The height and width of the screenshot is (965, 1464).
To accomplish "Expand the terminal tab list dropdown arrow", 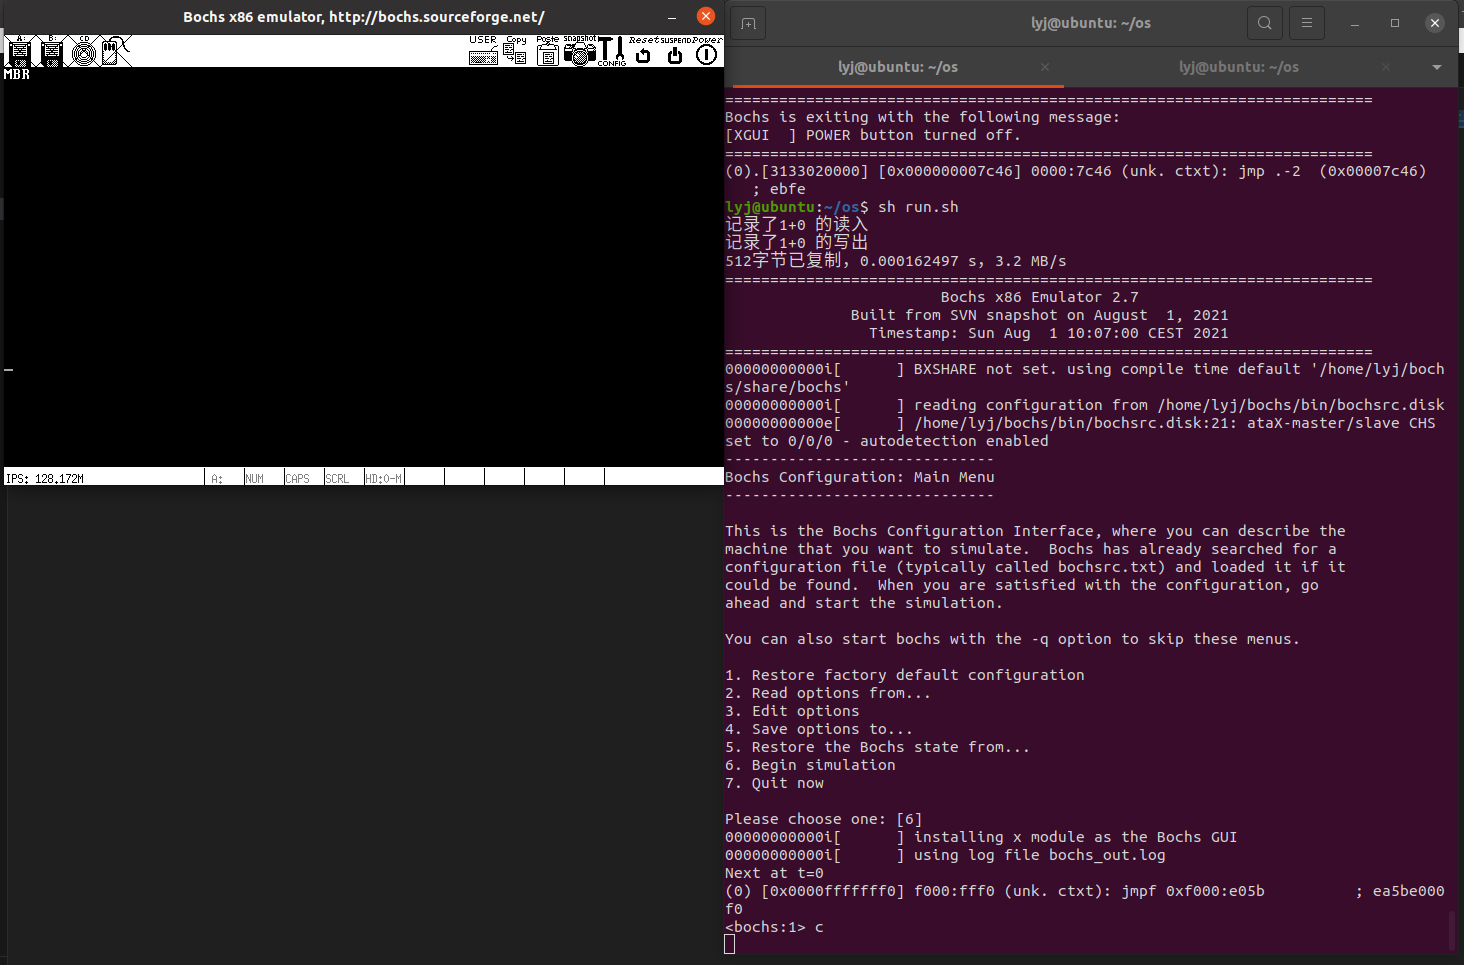I will tap(1437, 67).
